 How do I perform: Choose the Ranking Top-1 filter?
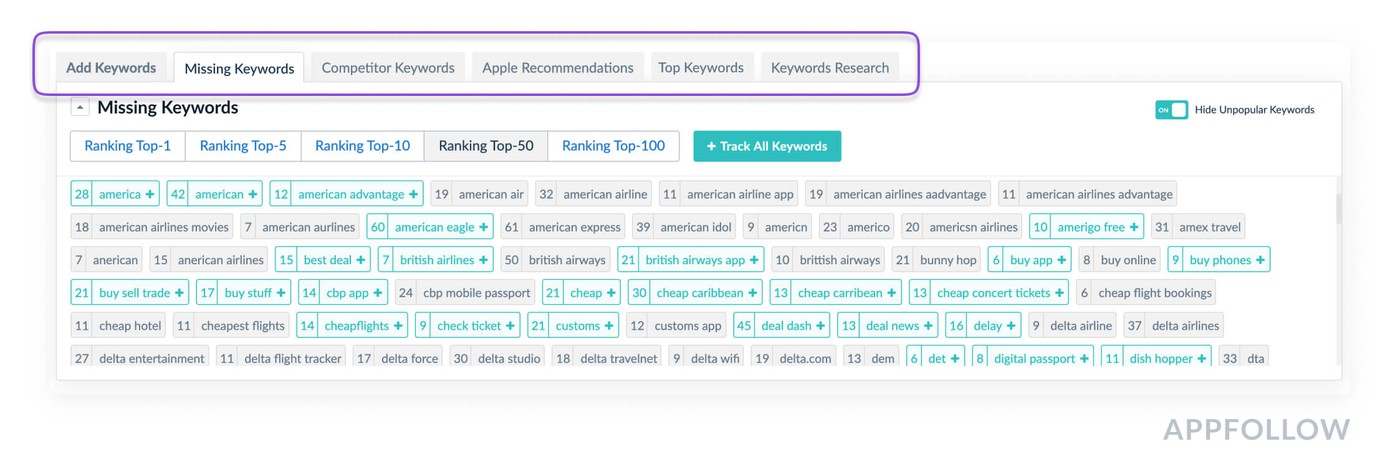(127, 146)
